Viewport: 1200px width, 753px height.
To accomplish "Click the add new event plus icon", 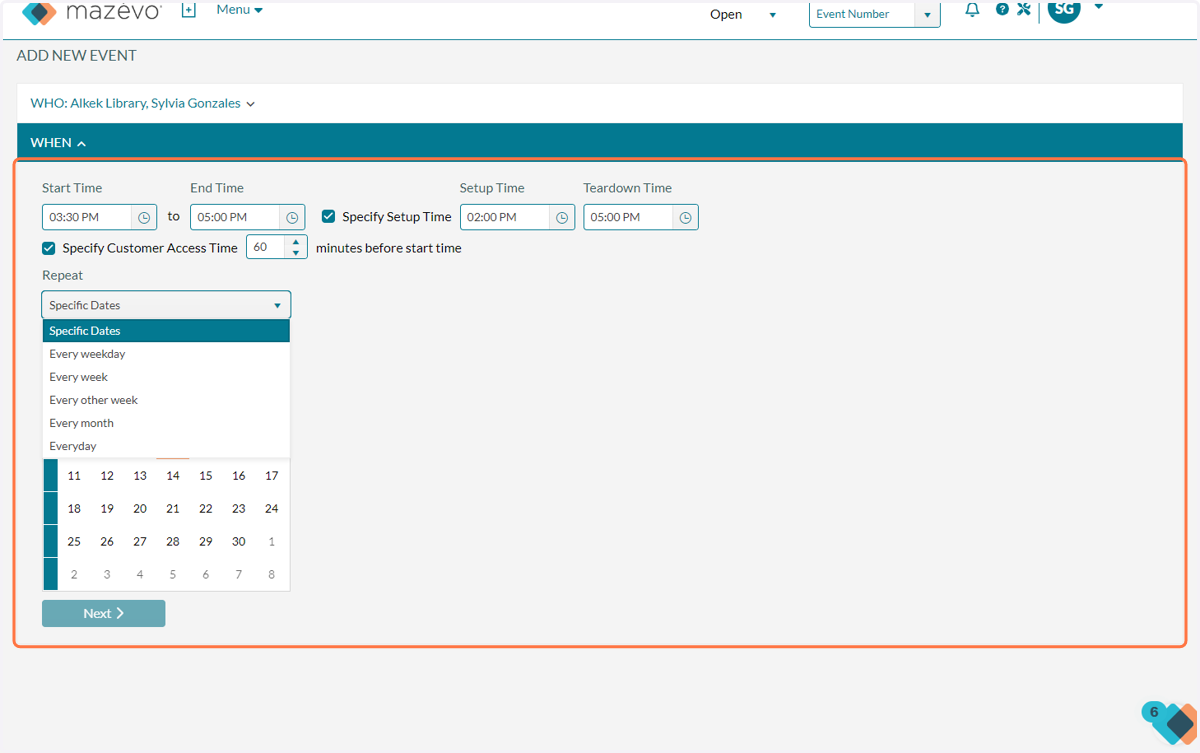I will (188, 10).
